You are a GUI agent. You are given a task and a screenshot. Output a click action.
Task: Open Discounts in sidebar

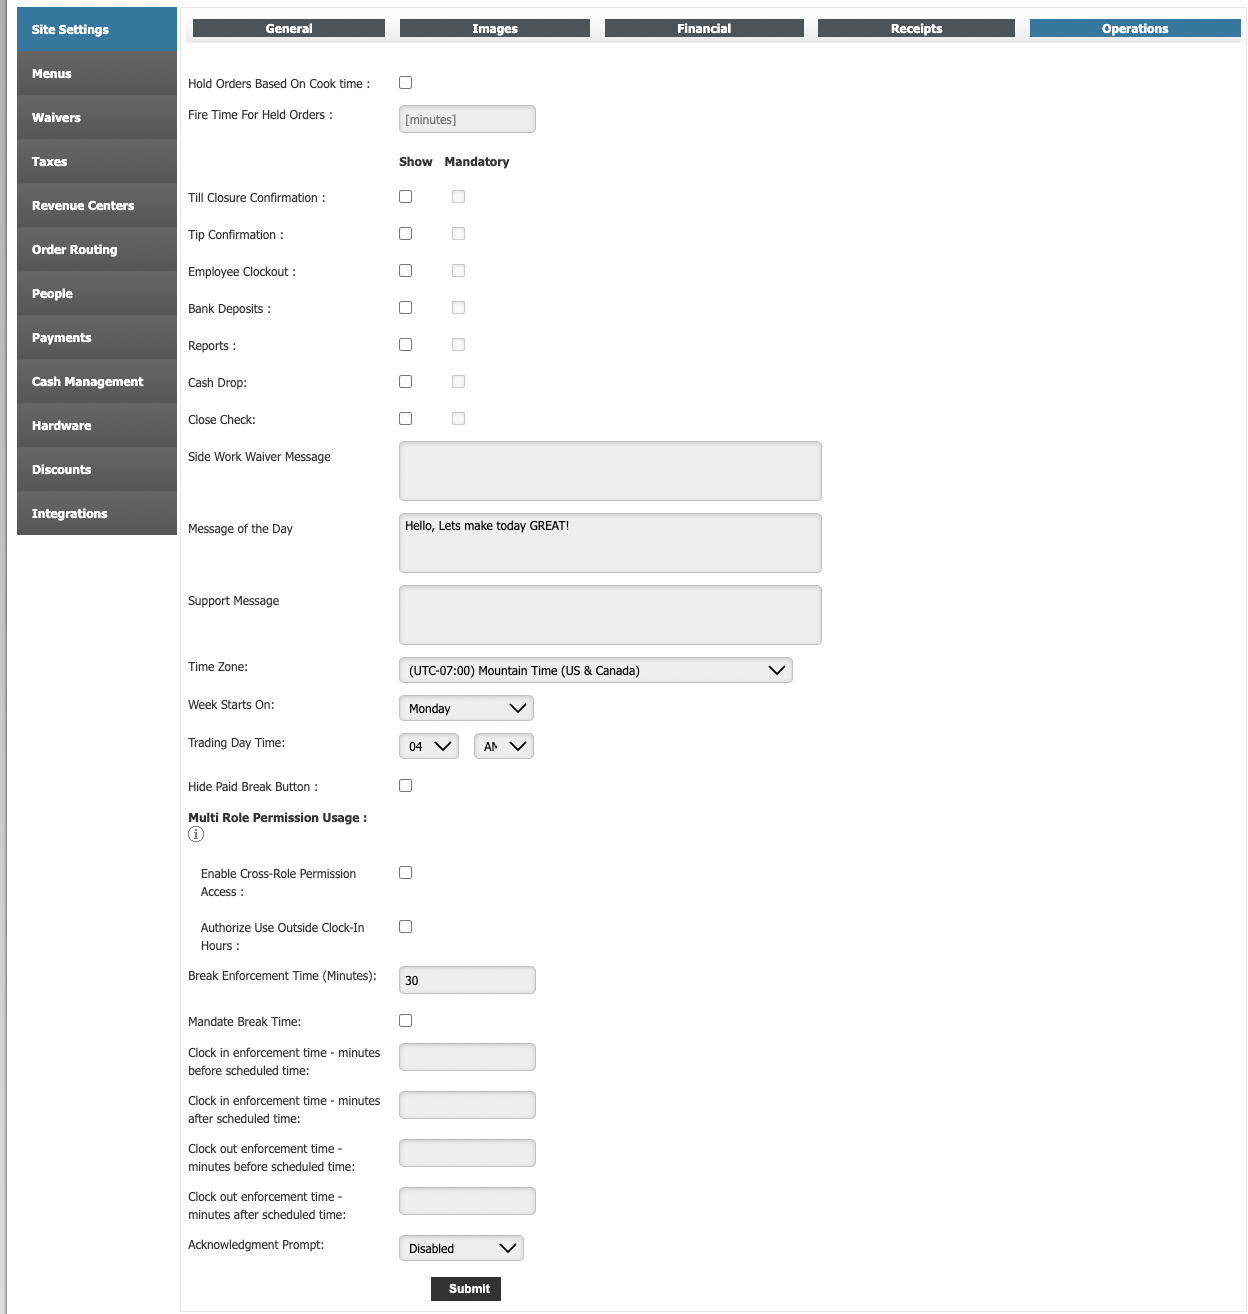click(x=97, y=469)
